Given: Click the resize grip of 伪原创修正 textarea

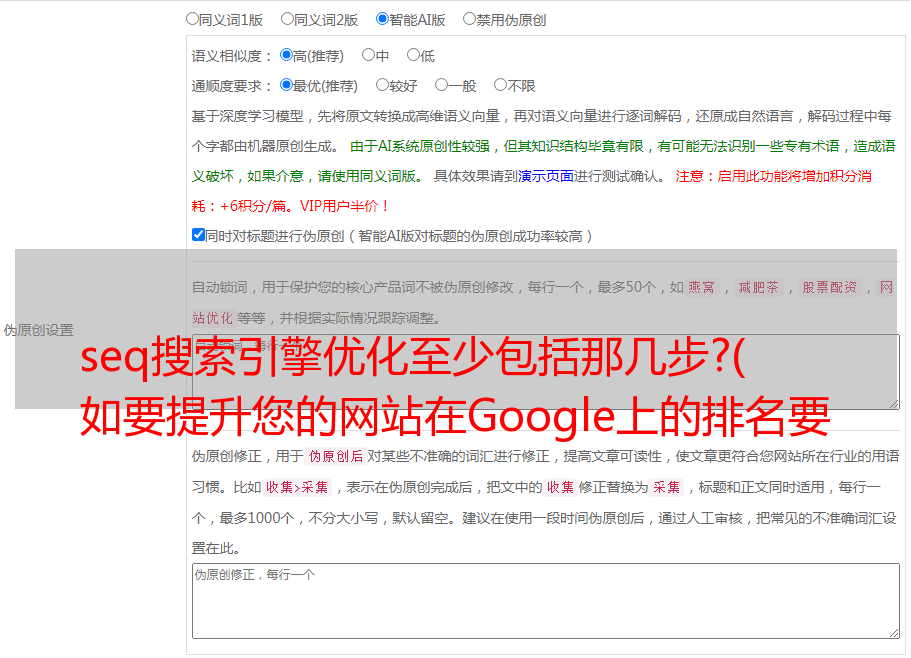Looking at the screenshot, I should pos(894,634).
